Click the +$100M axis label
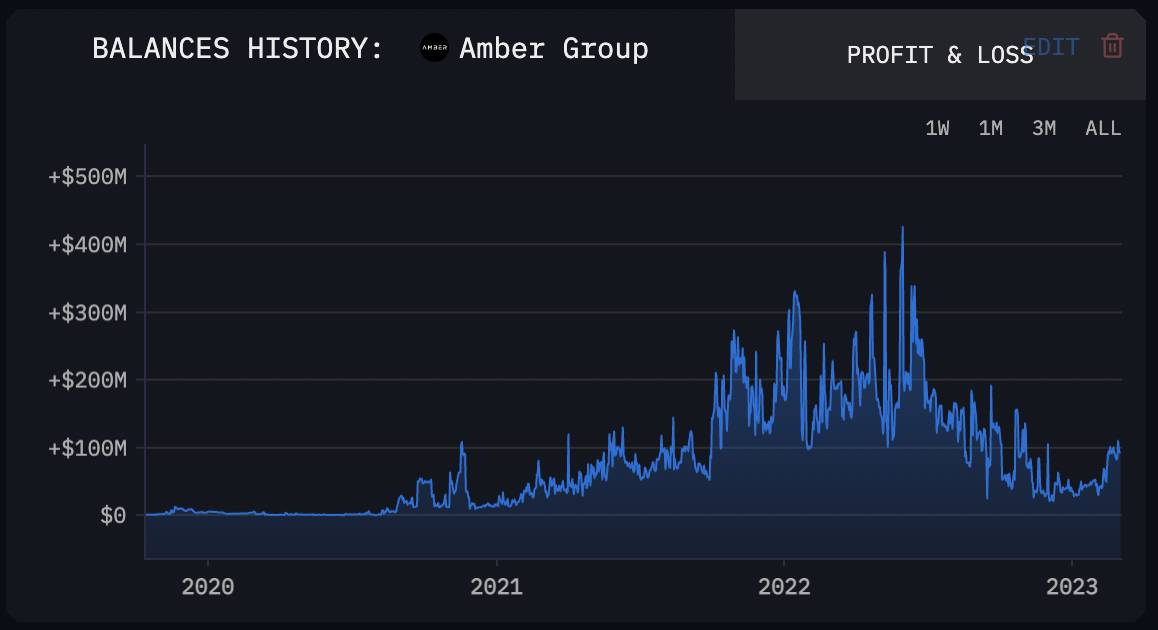Screen dimensions: 1158x630 (87, 448)
